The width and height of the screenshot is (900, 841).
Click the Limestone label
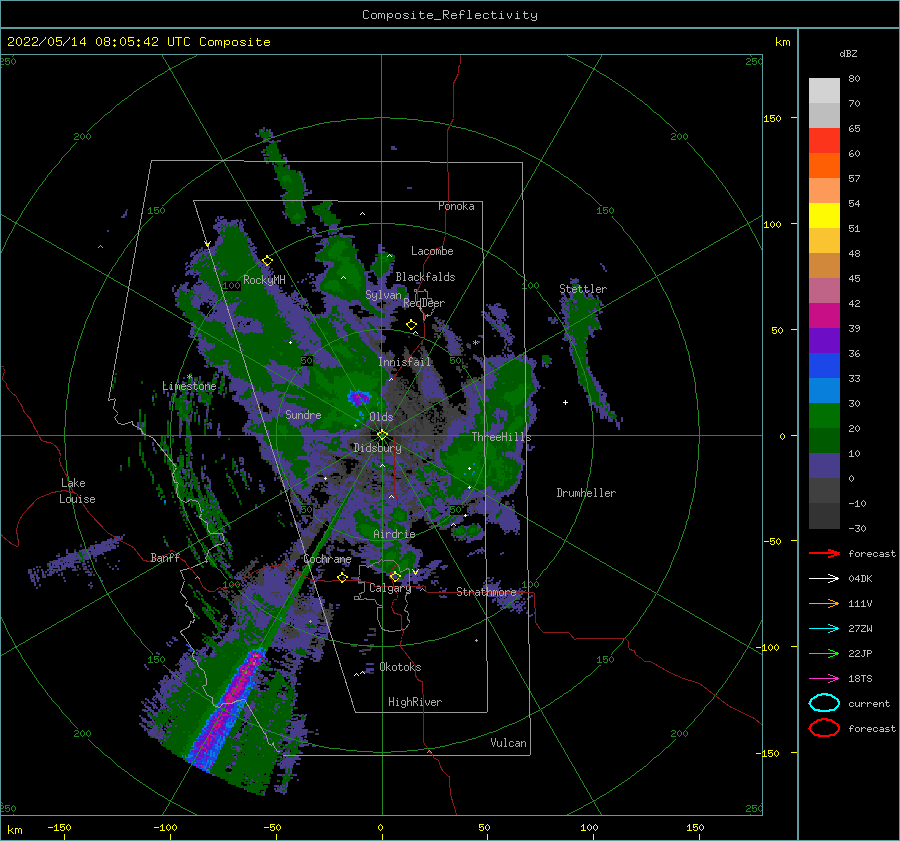click(189, 386)
